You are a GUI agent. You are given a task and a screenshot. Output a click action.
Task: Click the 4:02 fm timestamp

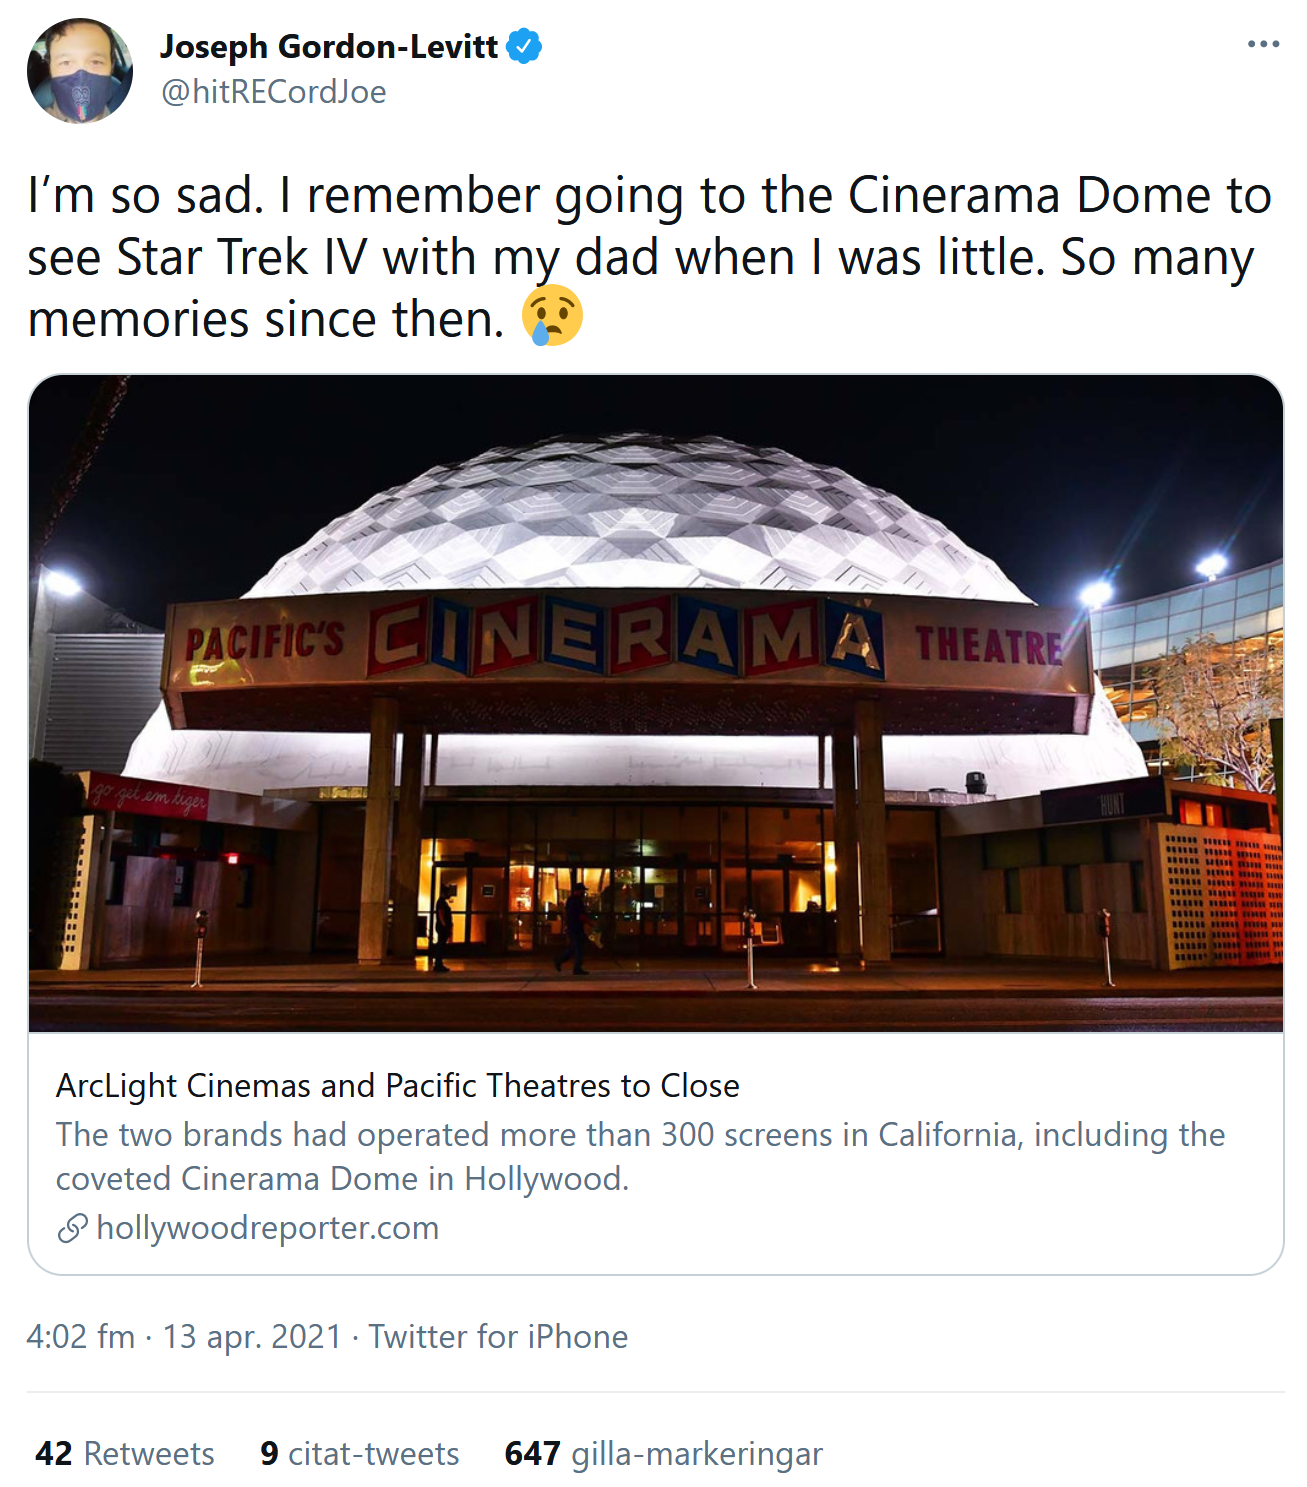81,1337
